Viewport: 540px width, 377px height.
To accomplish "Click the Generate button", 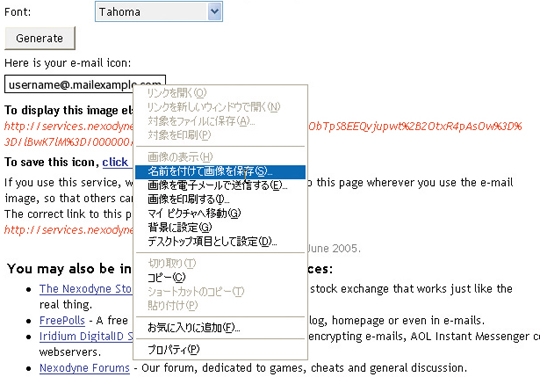I will click(x=40, y=38).
